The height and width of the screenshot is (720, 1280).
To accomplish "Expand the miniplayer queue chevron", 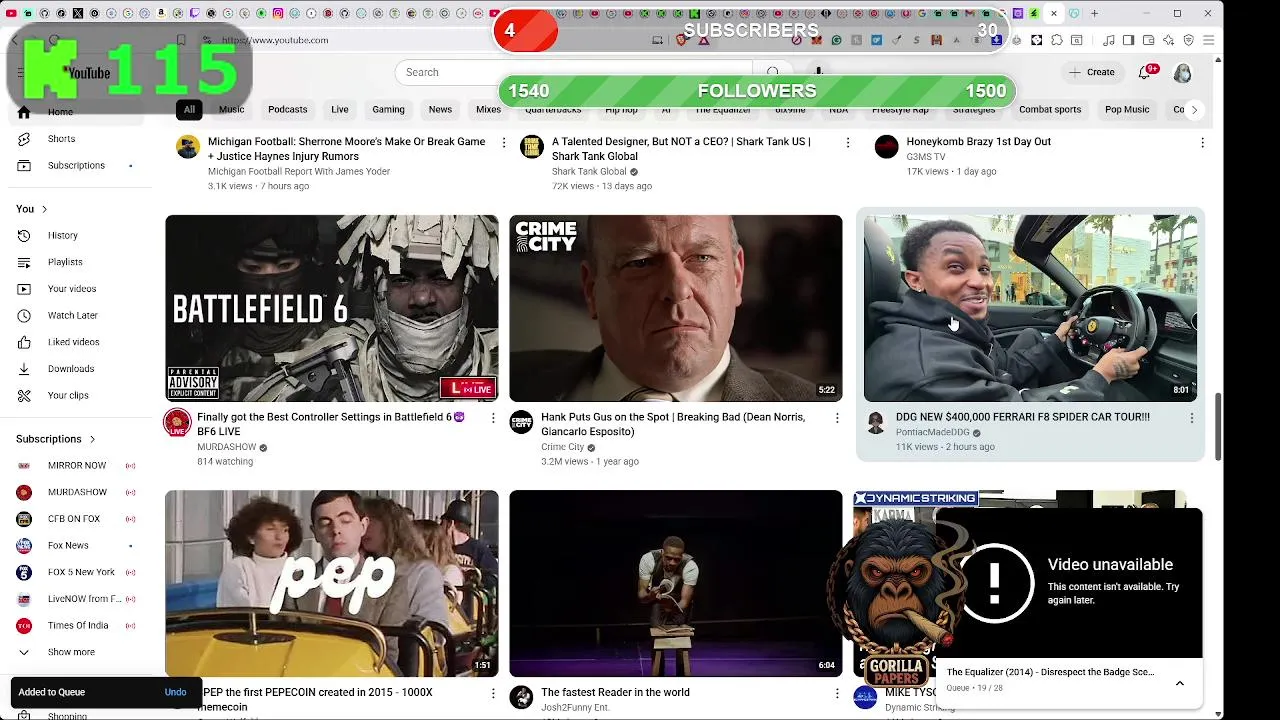I will coord(1180,683).
